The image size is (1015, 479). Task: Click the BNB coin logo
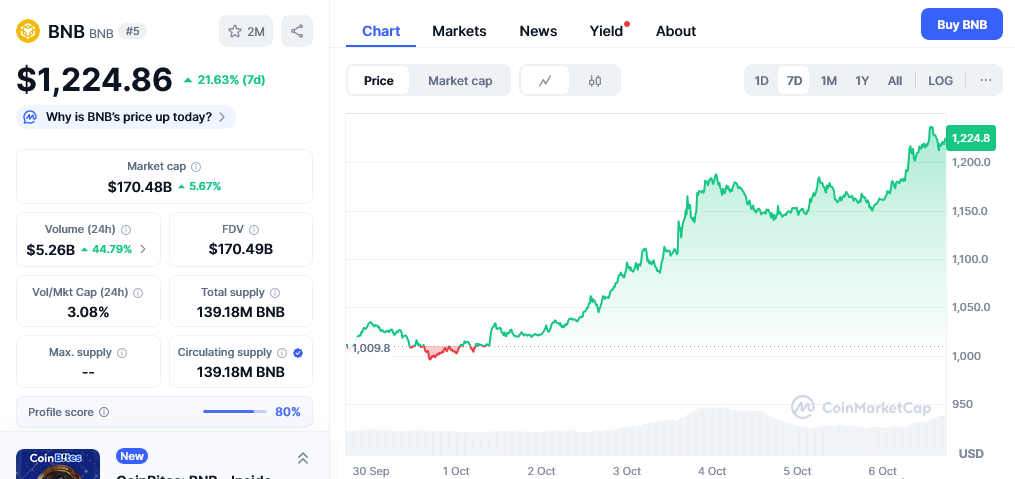(x=28, y=31)
